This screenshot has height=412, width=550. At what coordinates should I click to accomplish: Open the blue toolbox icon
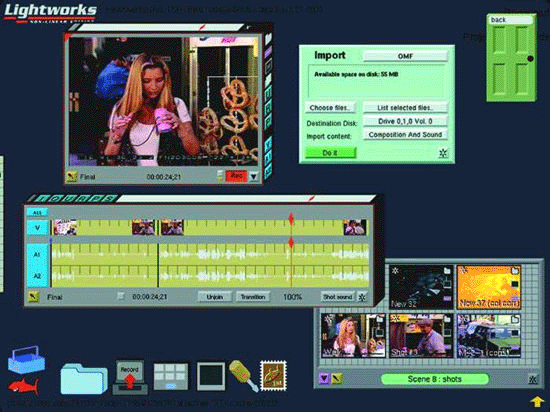click(x=26, y=360)
